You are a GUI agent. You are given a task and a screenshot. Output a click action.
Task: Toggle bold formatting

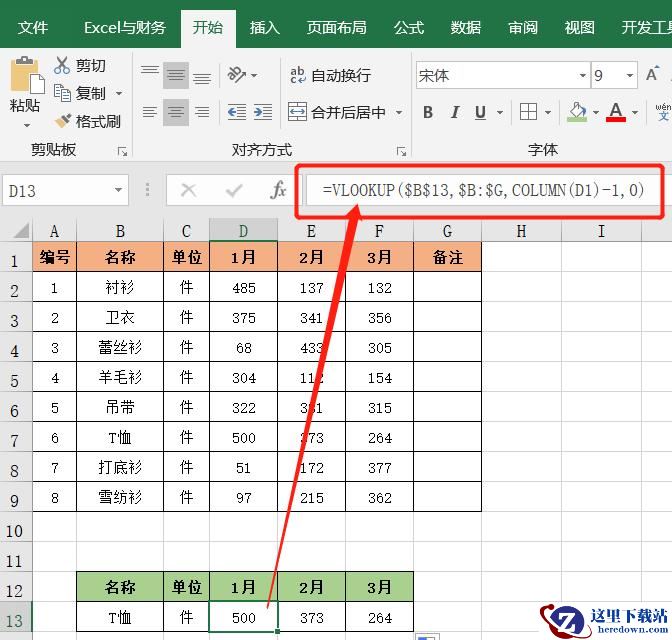[428, 112]
